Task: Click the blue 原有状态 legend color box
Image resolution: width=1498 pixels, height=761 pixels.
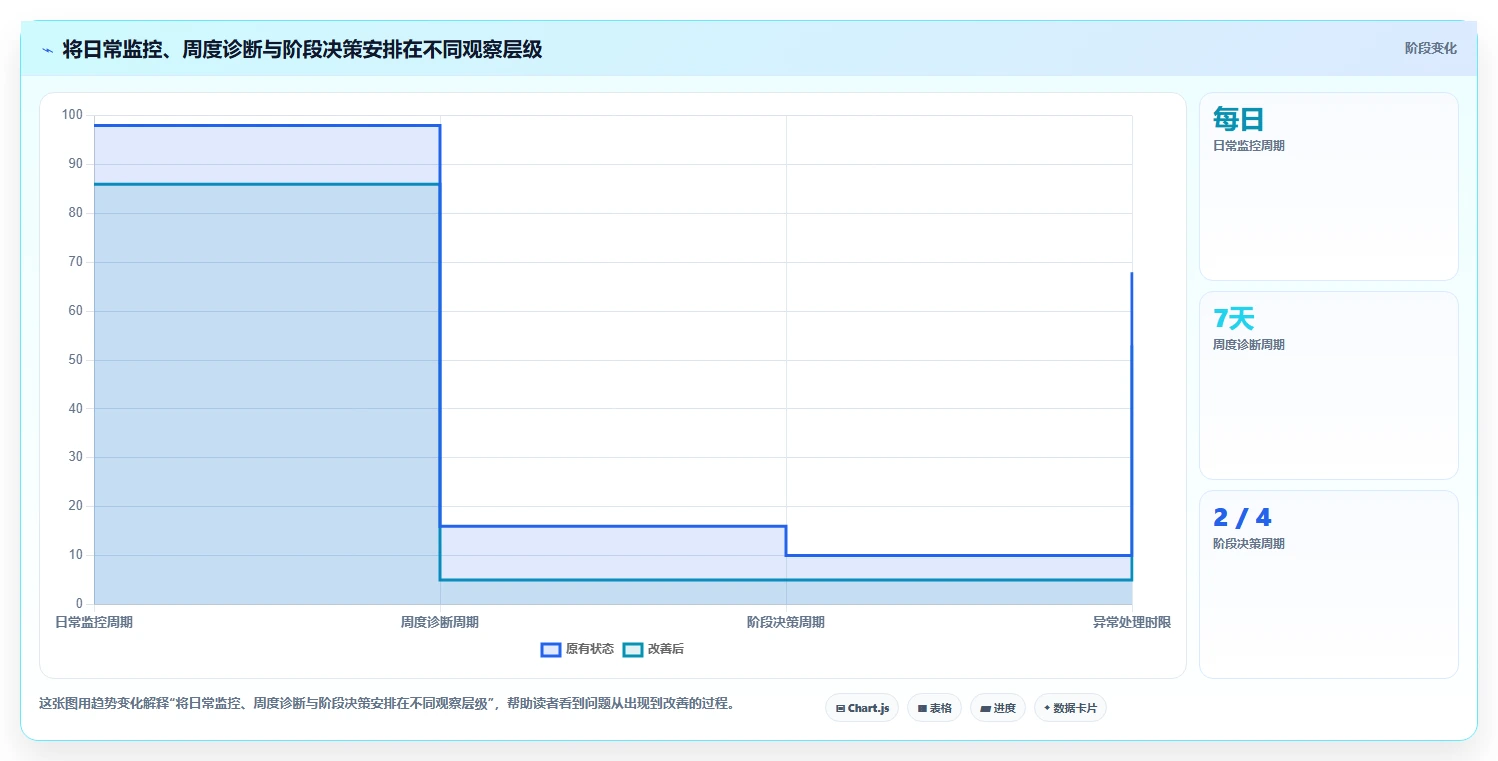Action: tap(550, 649)
